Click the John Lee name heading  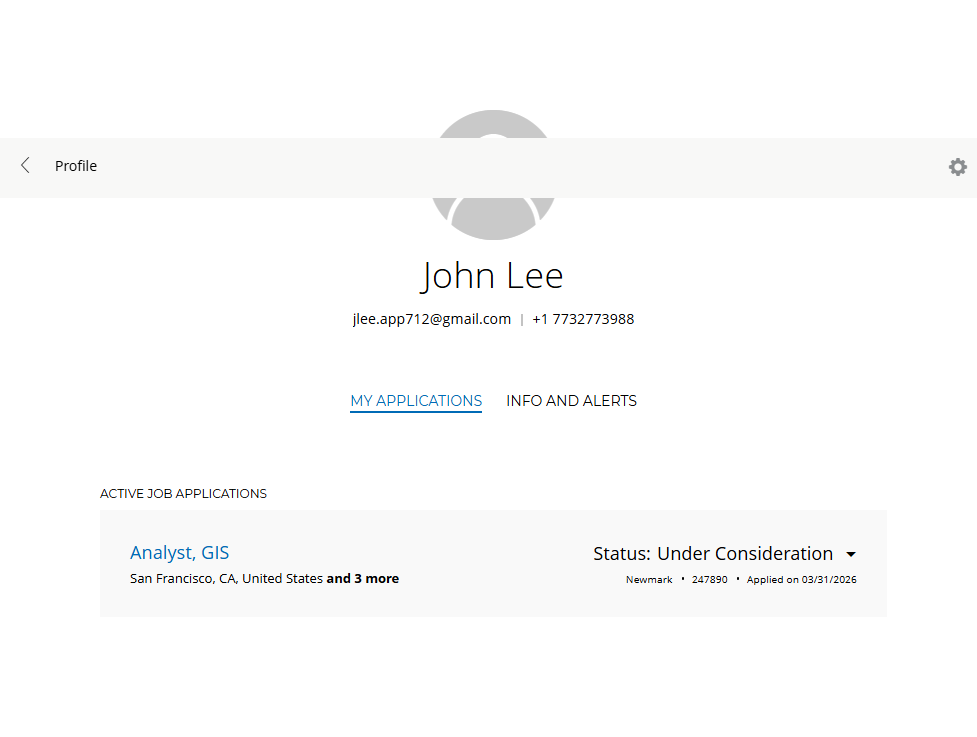coord(492,275)
